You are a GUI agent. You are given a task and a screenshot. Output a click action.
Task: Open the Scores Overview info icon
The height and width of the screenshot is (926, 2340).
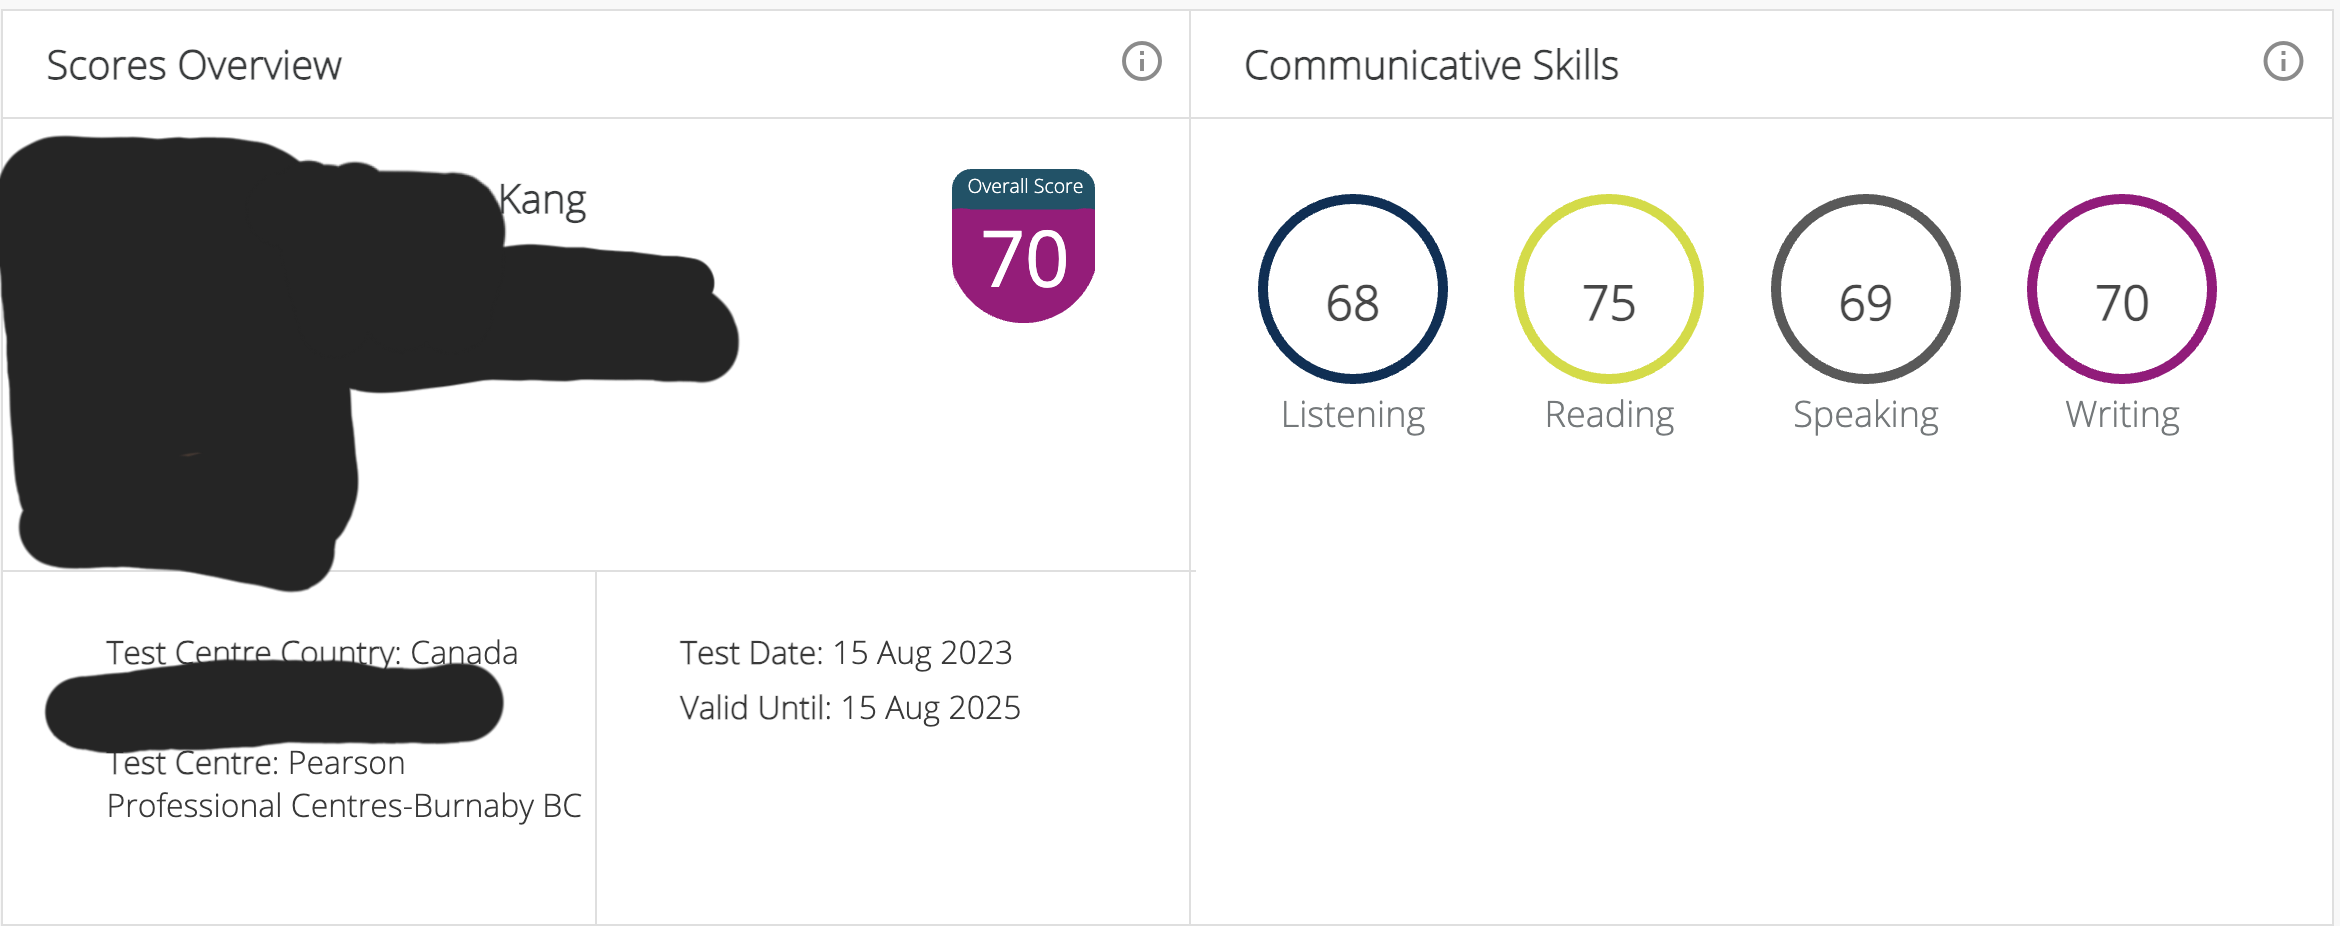tap(1141, 62)
